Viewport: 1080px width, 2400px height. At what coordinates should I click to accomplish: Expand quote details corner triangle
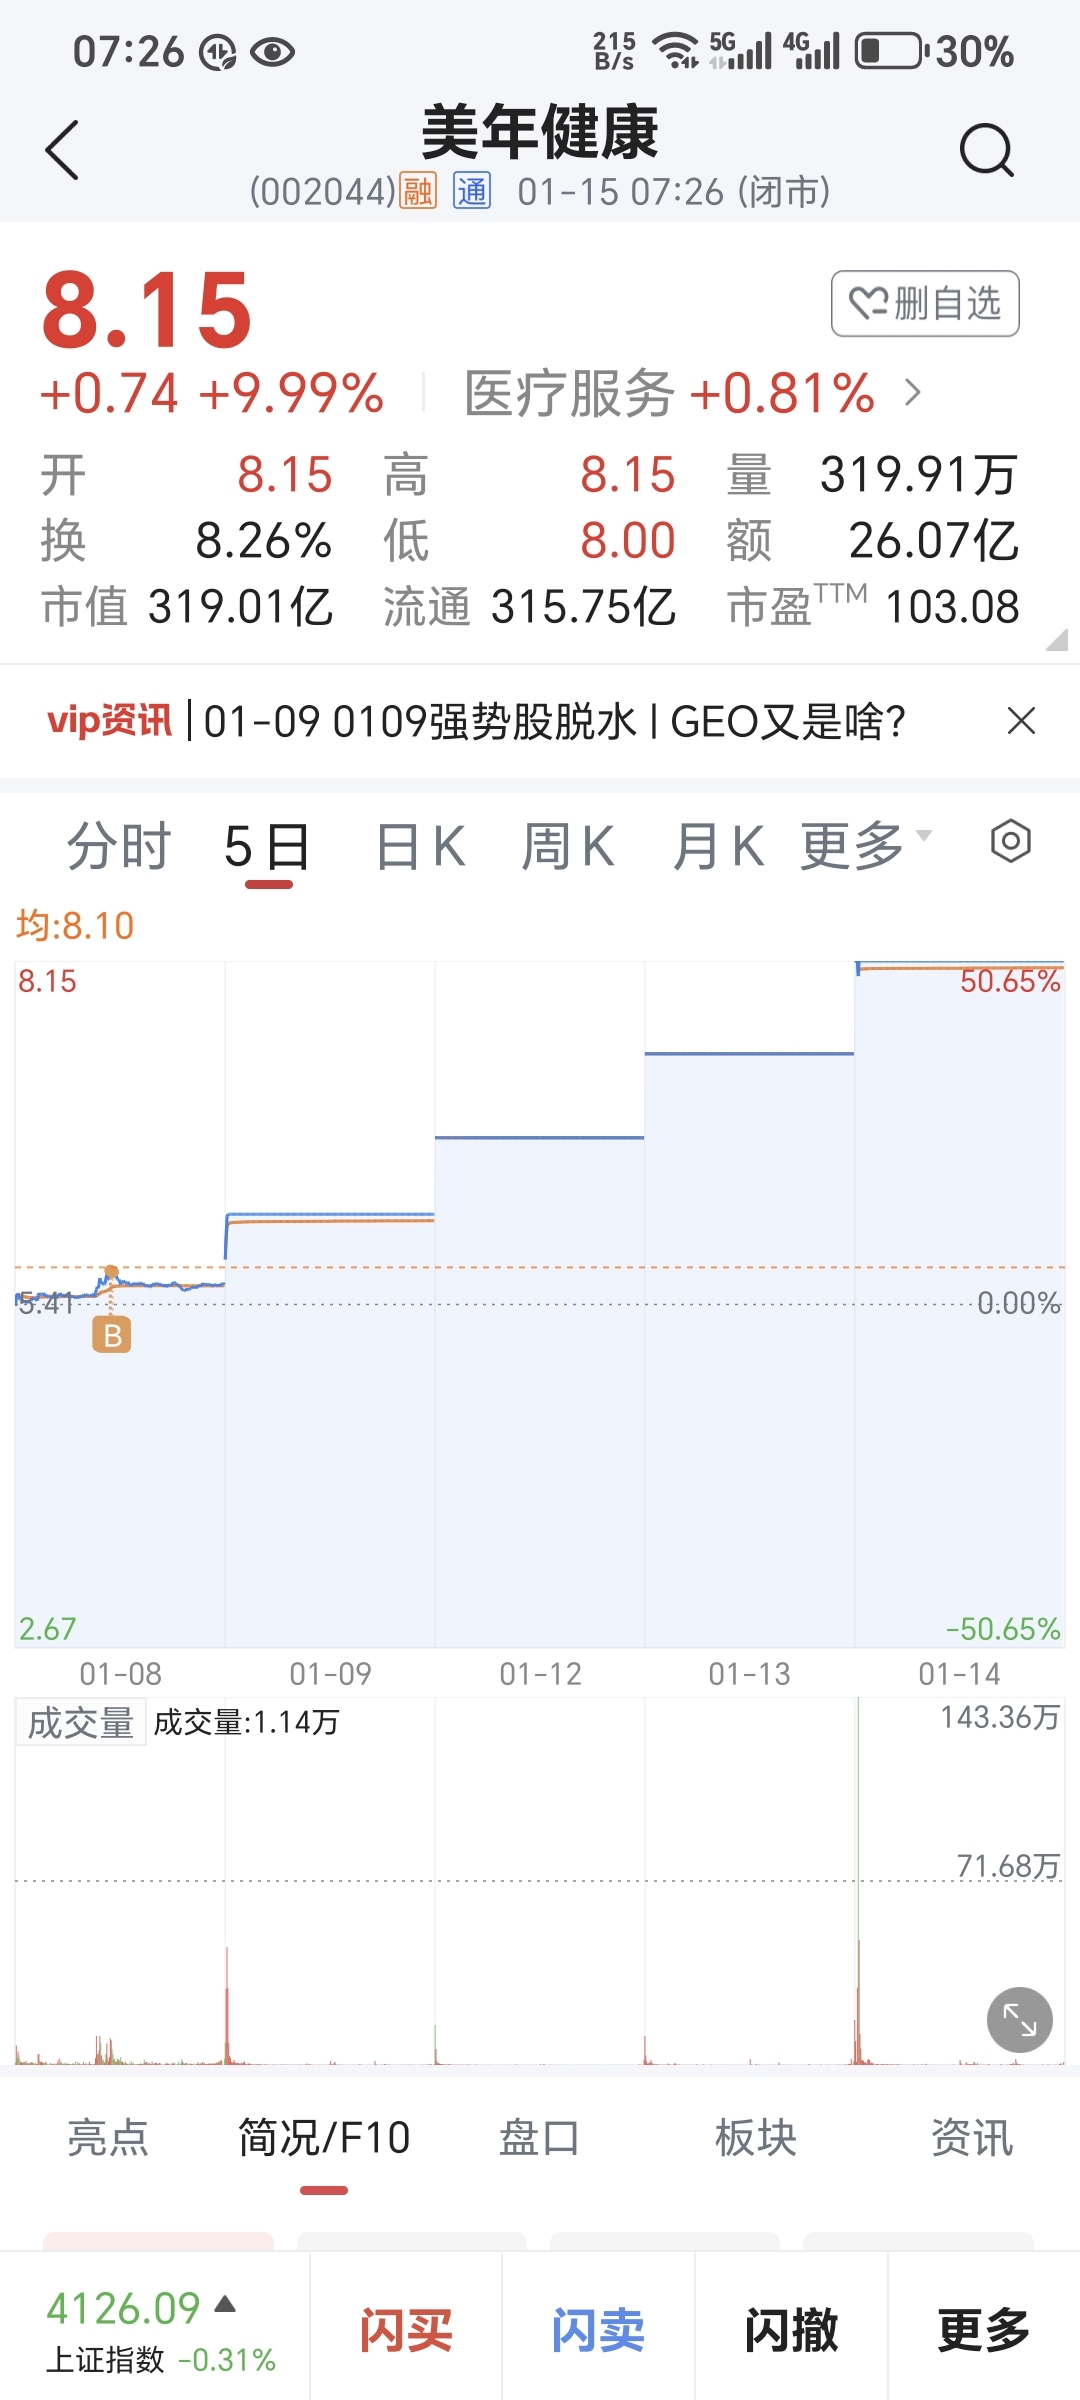[1056, 640]
